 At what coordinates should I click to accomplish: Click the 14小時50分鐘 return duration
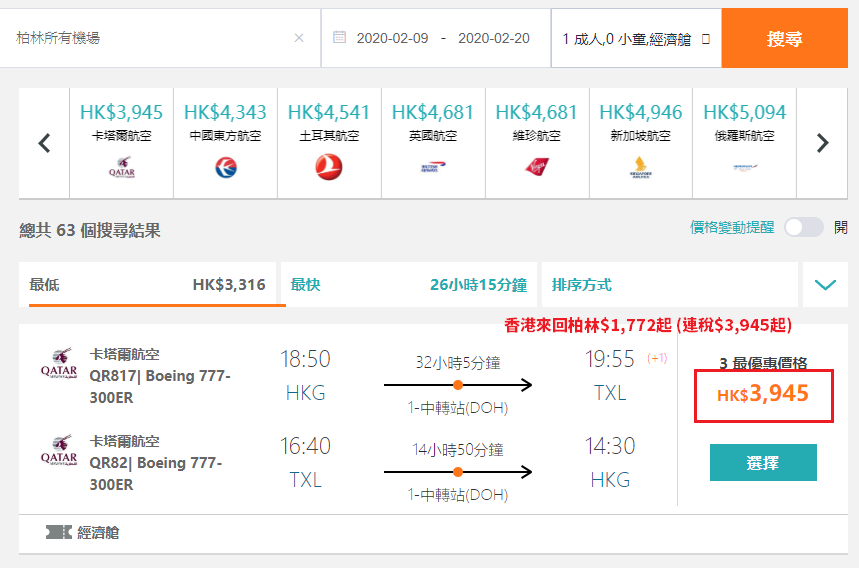pos(457,450)
